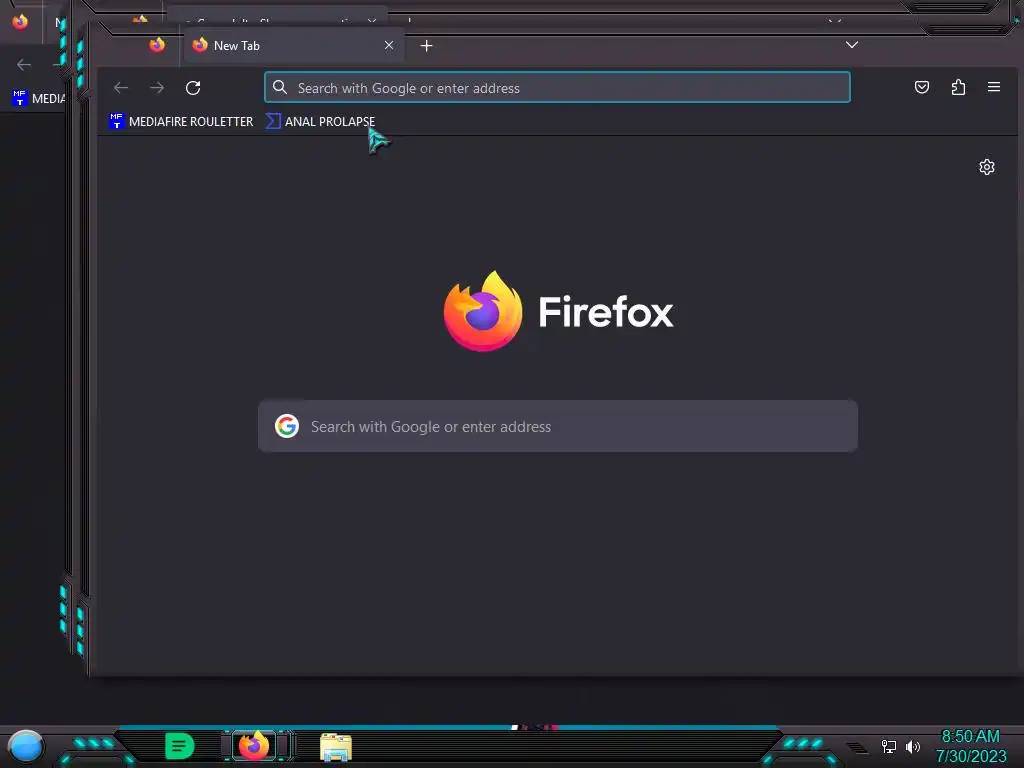Open the volume speaker icon in the tray
Image resolution: width=1024 pixels, height=768 pixels.
(x=913, y=746)
